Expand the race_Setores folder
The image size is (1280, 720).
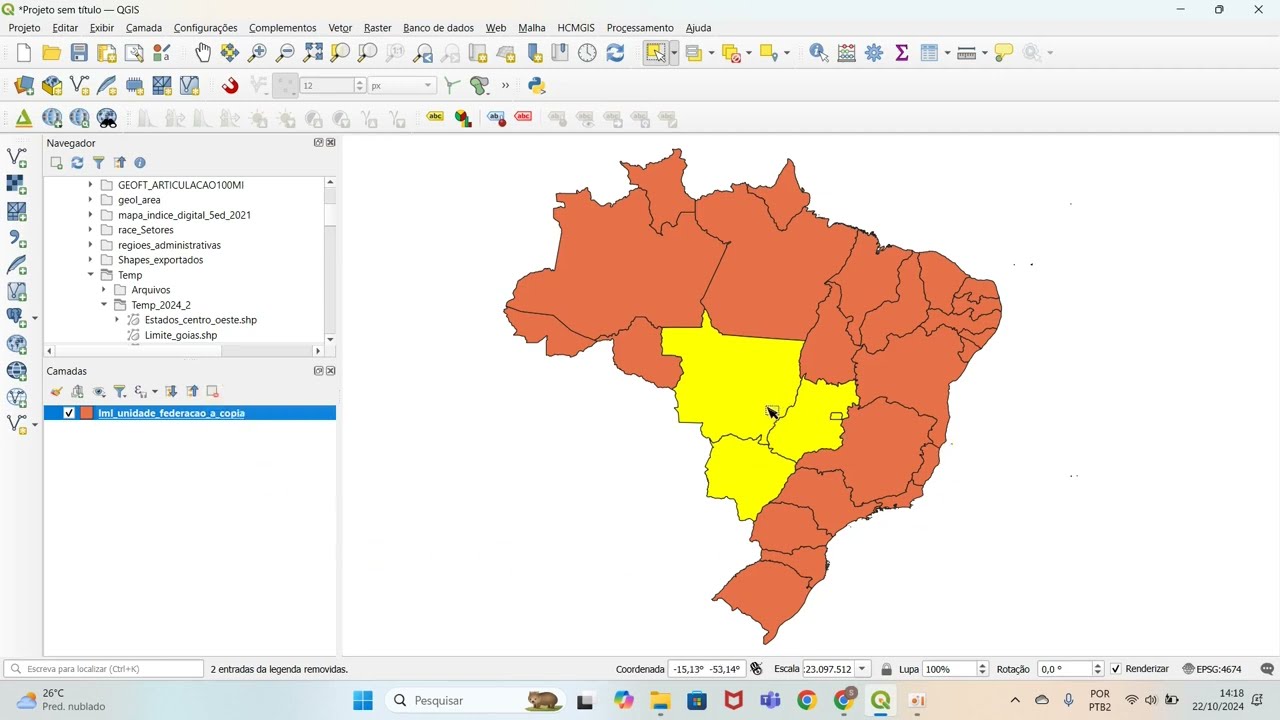pyautogui.click(x=90, y=230)
